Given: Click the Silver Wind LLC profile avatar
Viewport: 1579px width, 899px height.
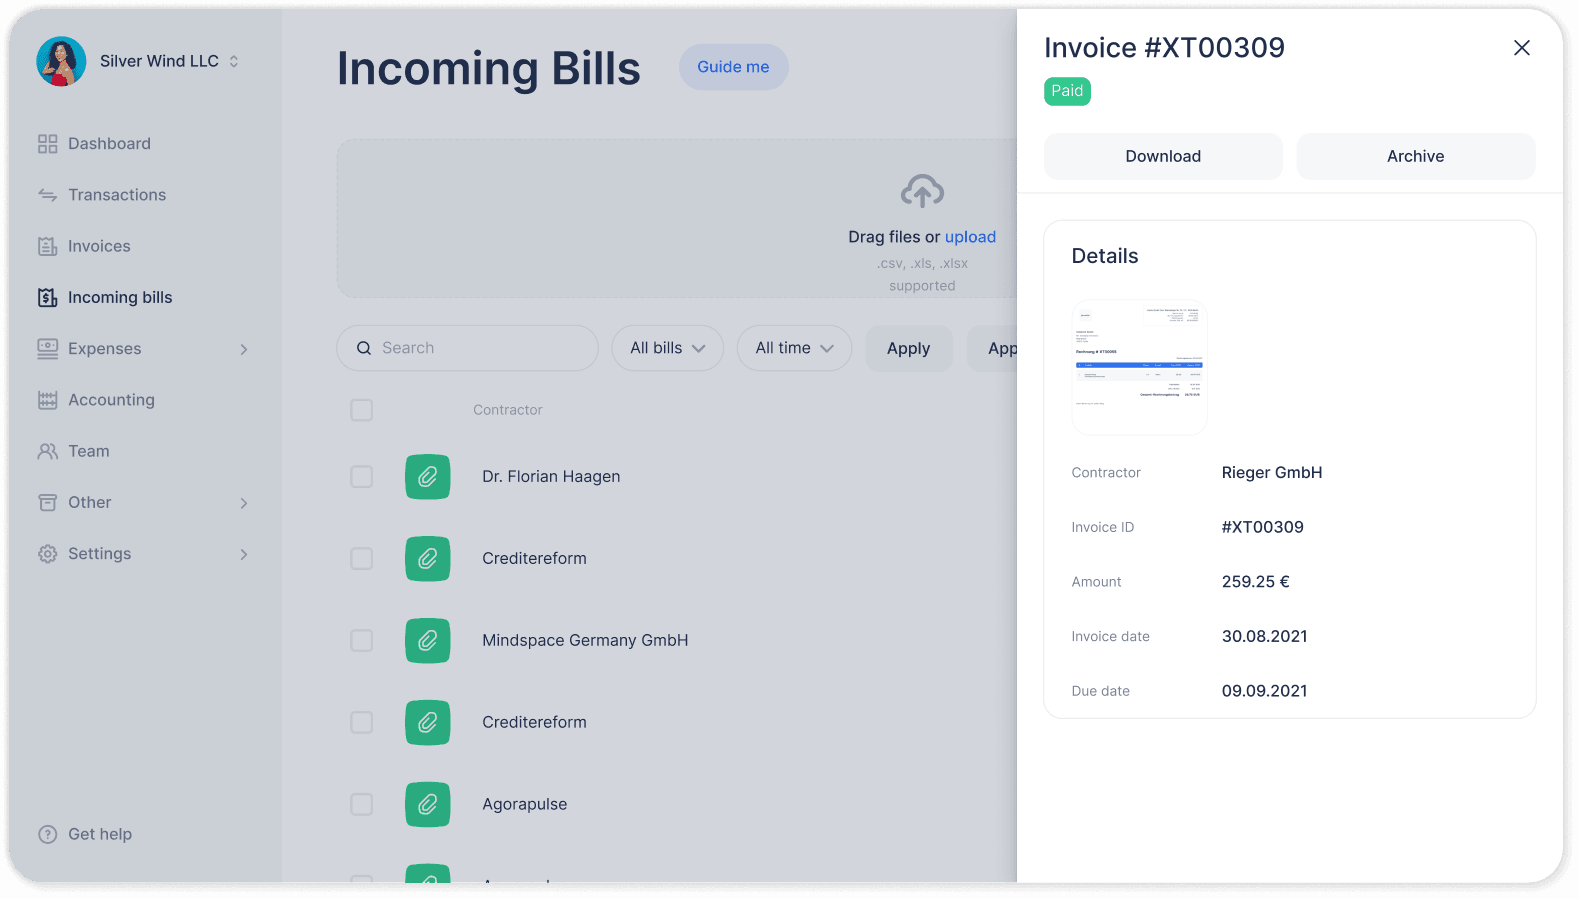Looking at the screenshot, I should (x=61, y=61).
